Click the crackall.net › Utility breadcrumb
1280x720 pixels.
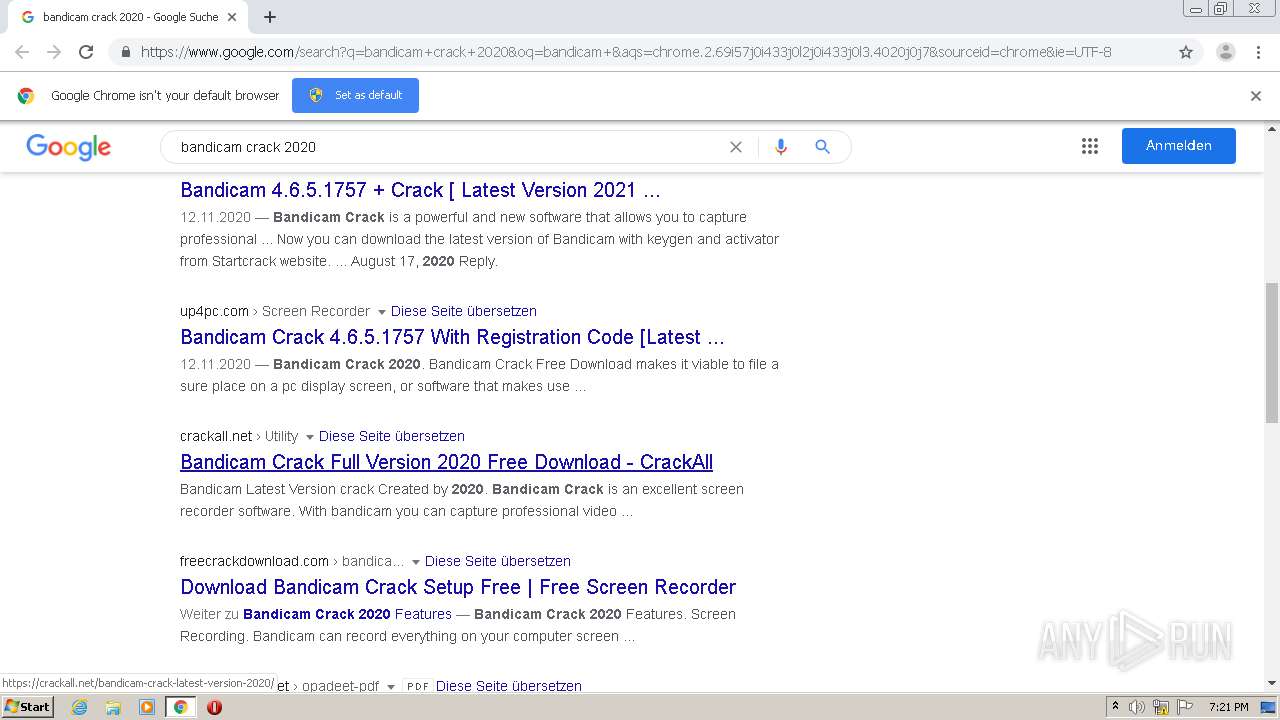(x=239, y=436)
